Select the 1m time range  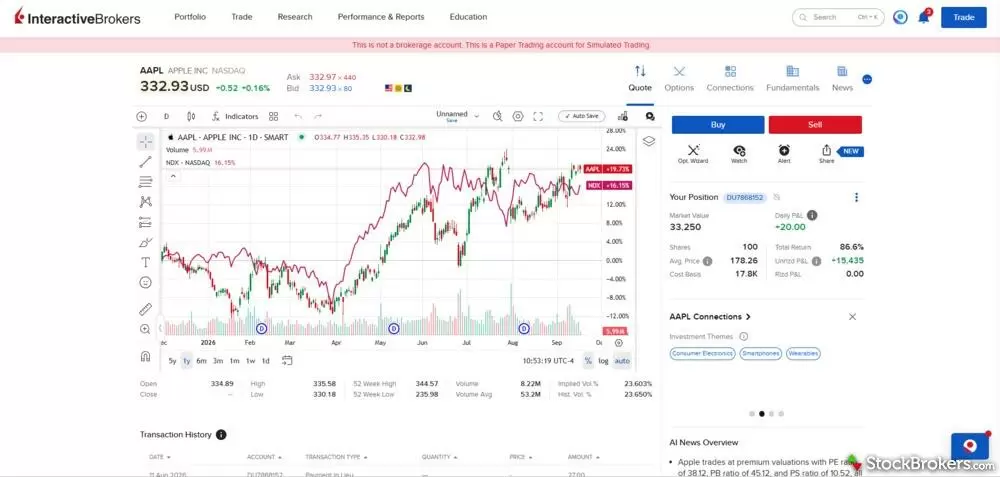coord(234,361)
